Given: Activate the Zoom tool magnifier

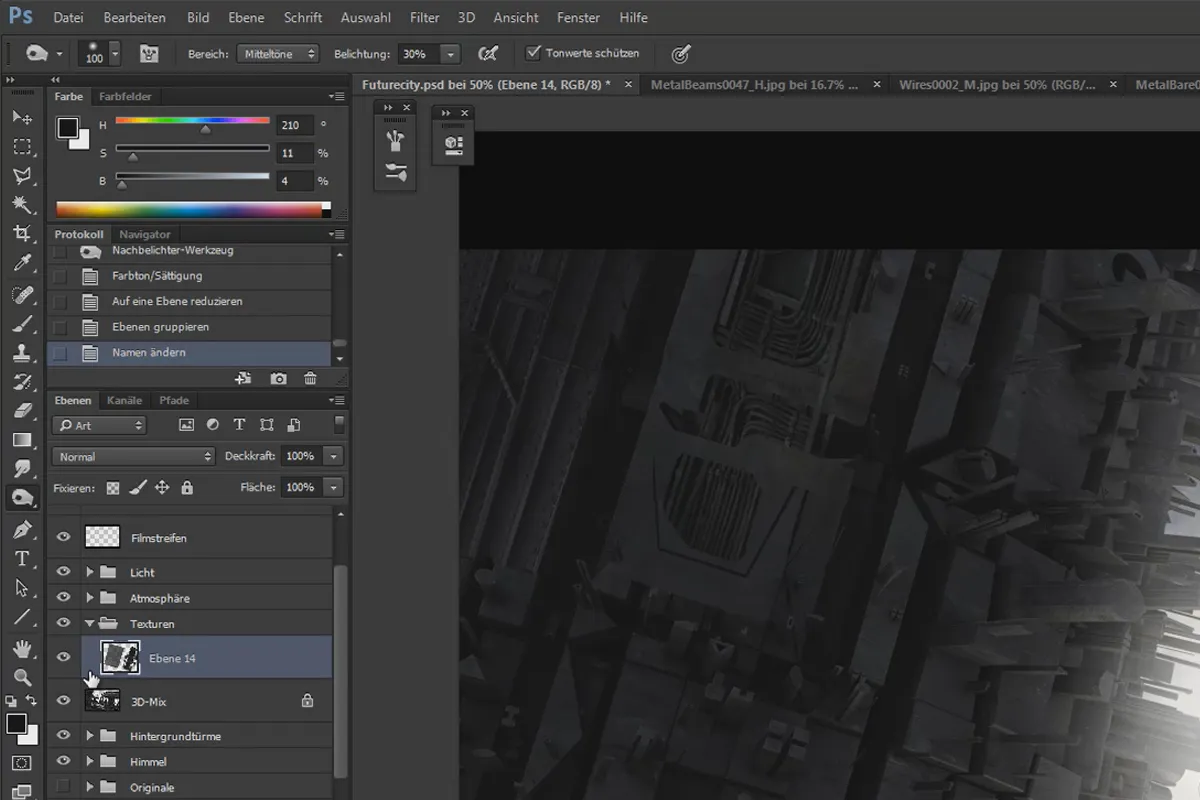Looking at the screenshot, I should [x=21, y=677].
